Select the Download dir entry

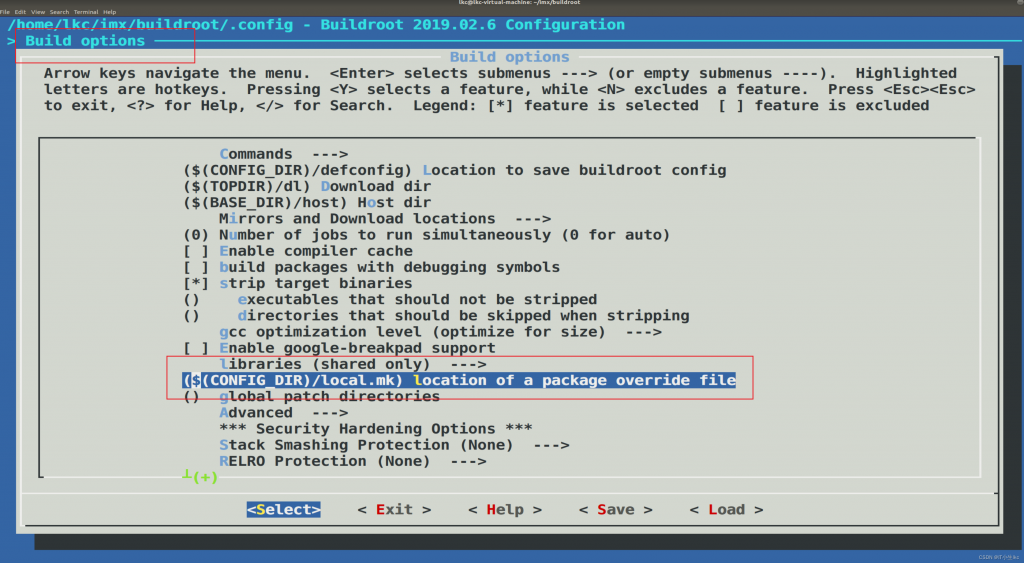307,186
